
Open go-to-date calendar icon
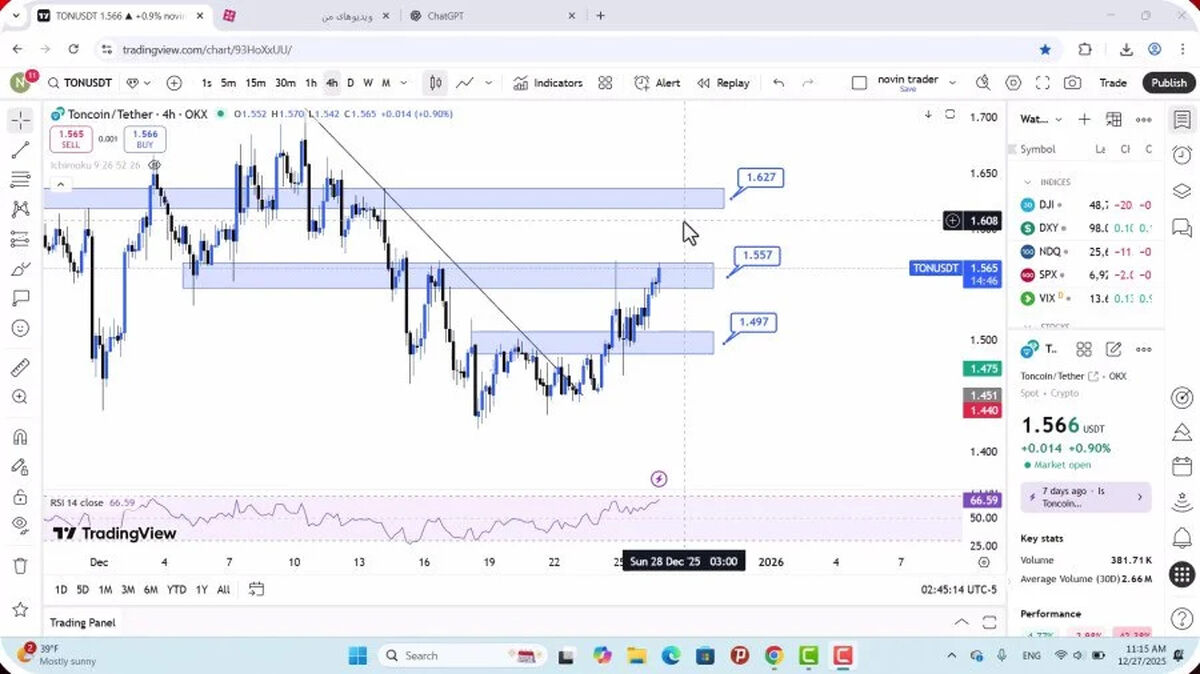pos(256,589)
